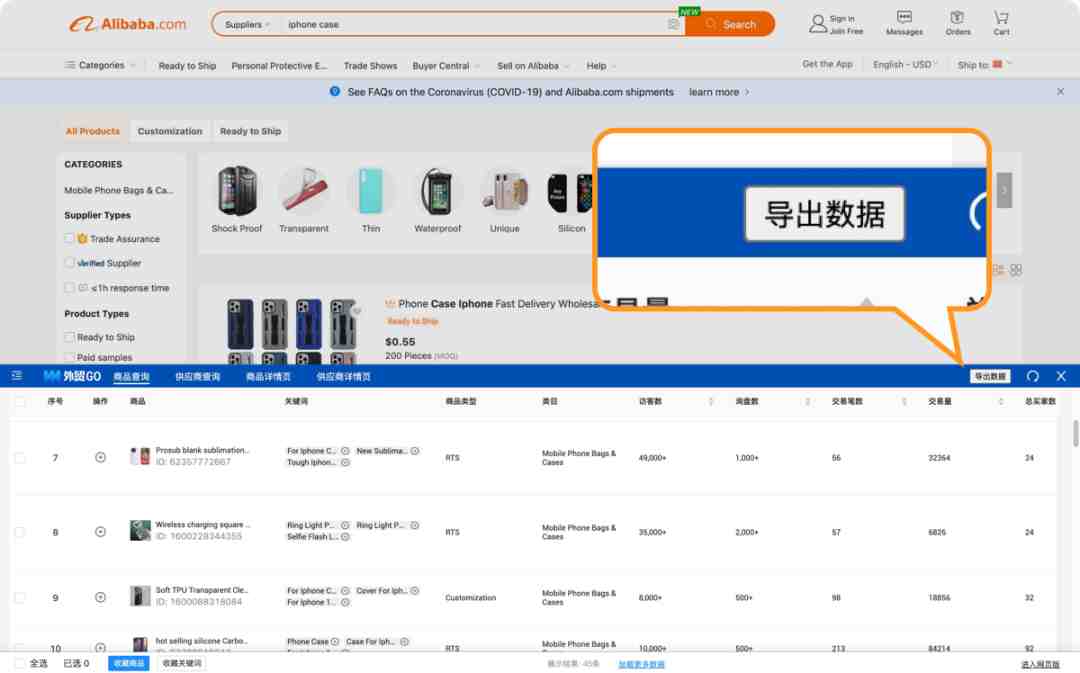
Task: Close the 外贸GO panel
Action: pyautogui.click(x=1061, y=376)
